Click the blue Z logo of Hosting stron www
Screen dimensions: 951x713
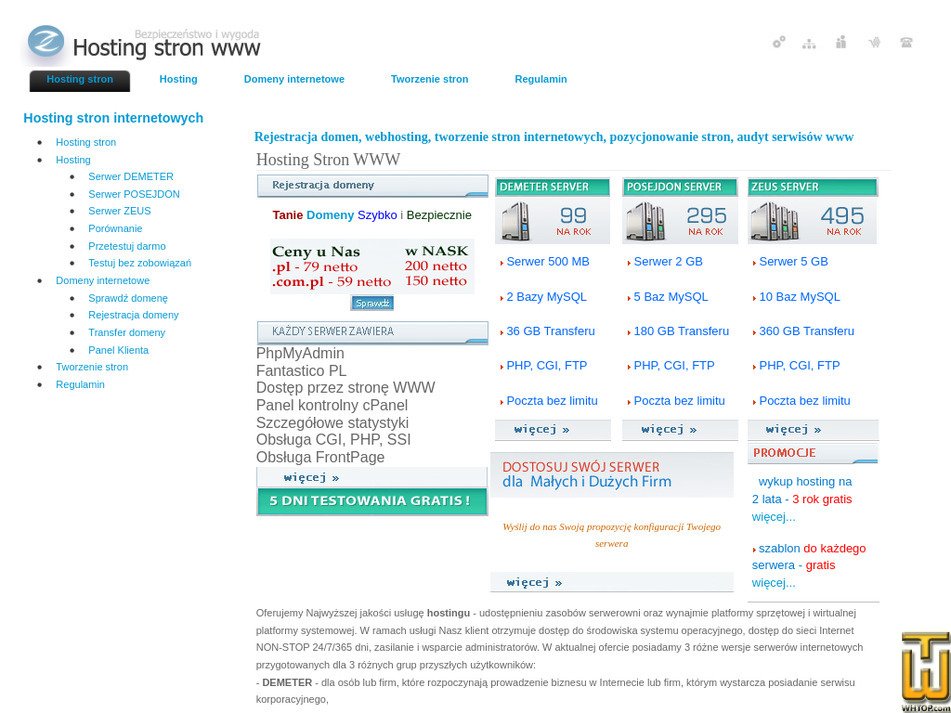tap(43, 42)
